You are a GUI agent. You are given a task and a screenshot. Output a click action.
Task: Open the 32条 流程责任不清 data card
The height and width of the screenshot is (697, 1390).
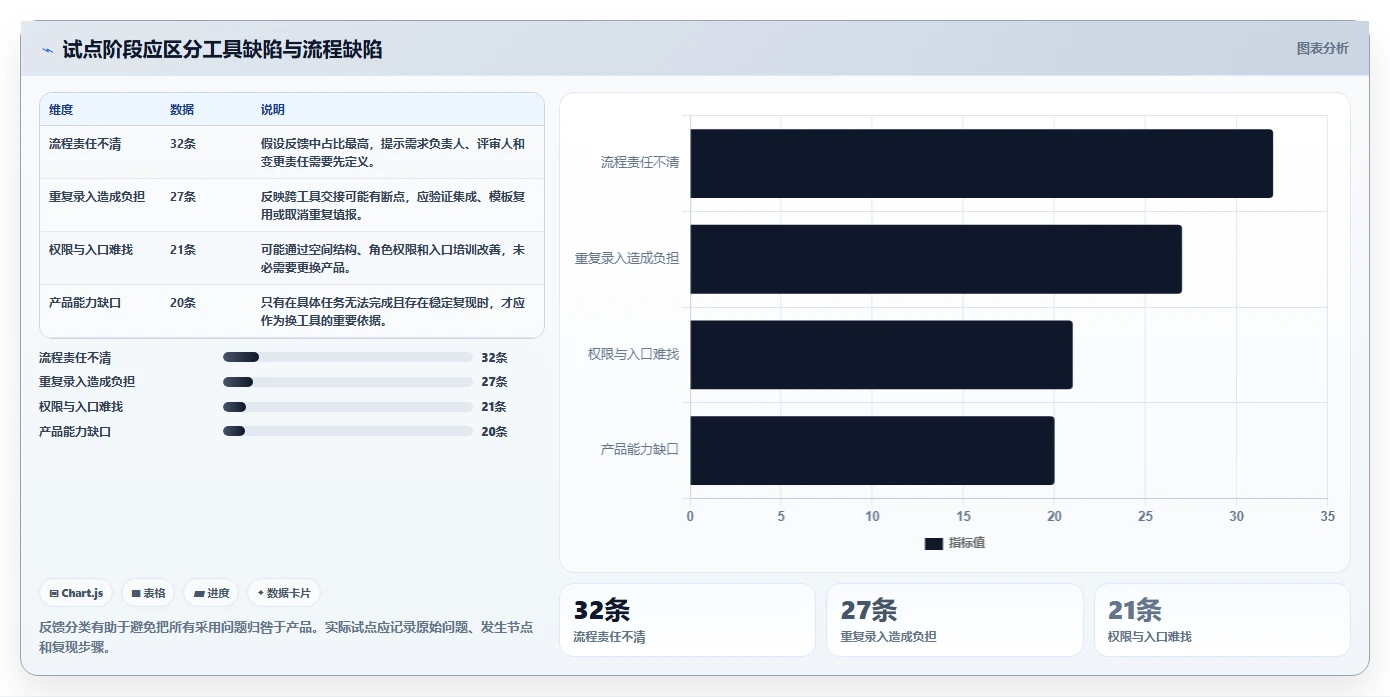coord(687,620)
